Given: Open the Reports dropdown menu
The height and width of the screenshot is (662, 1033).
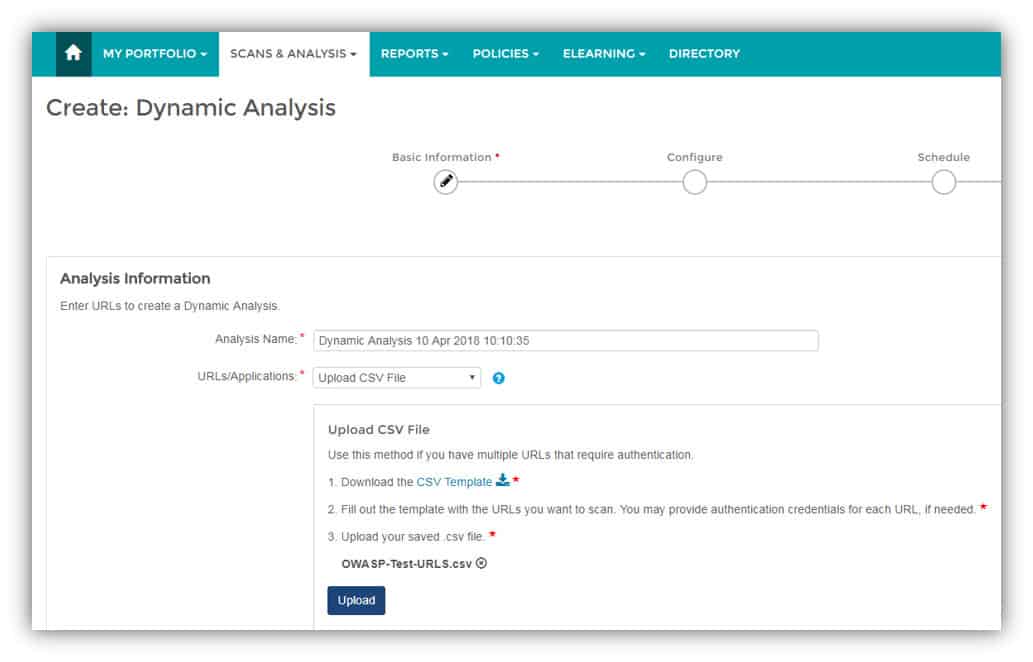Looking at the screenshot, I should (x=414, y=53).
